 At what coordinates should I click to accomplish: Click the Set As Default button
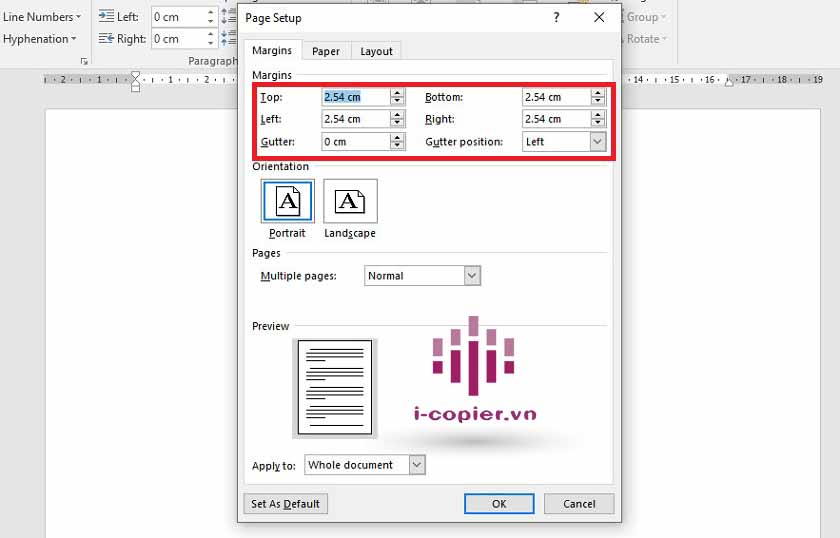pyautogui.click(x=286, y=504)
